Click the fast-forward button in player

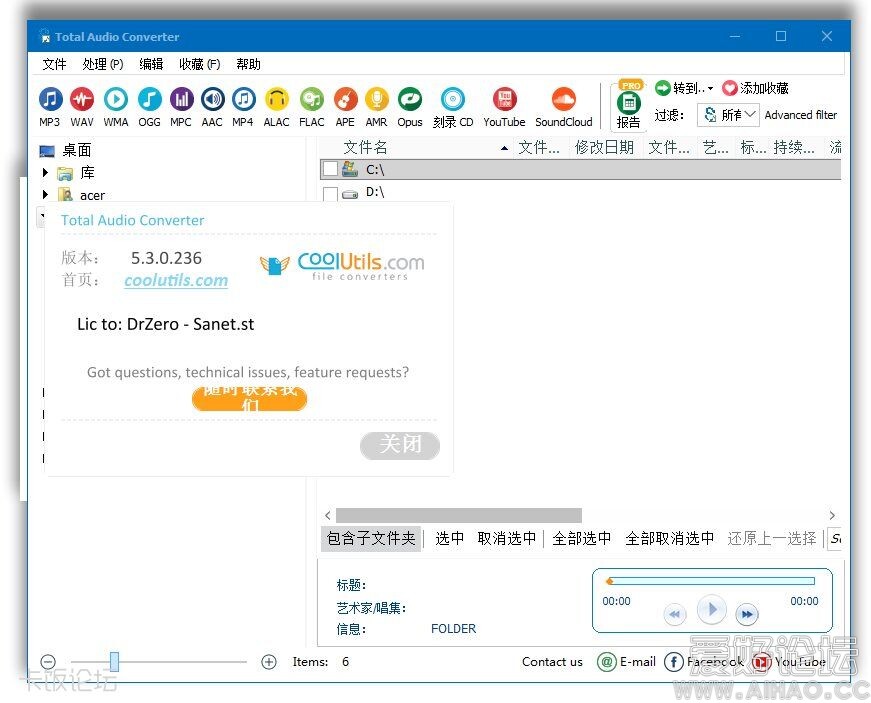coord(747,614)
